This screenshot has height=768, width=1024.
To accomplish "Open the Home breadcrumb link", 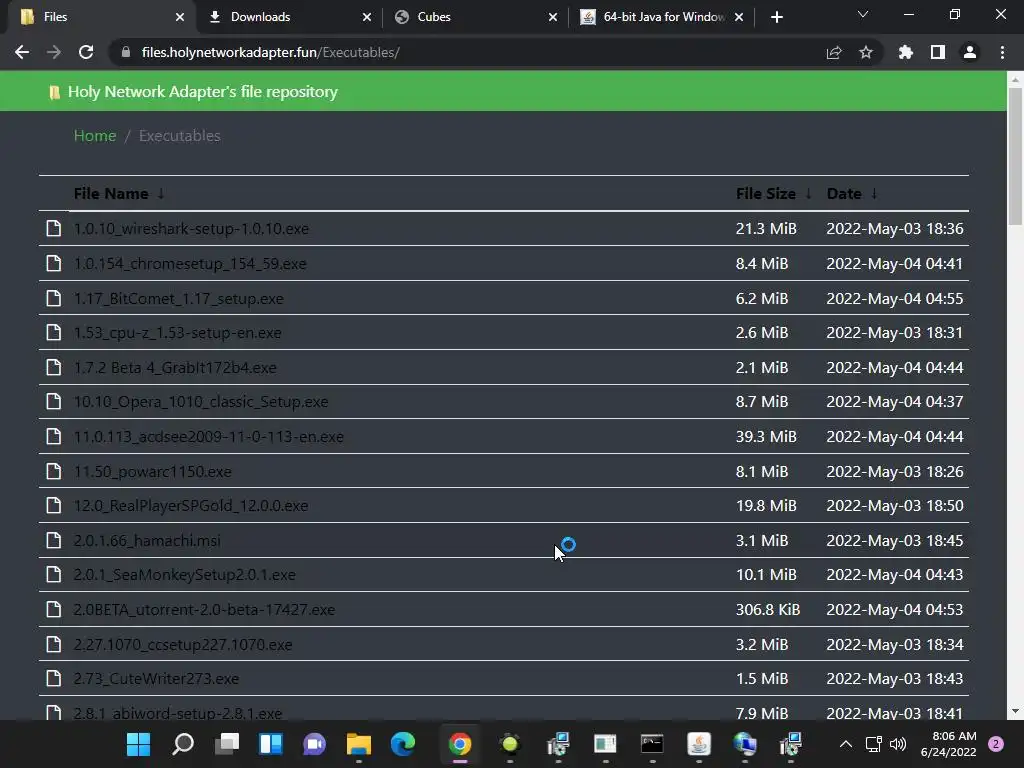I will coord(95,135).
